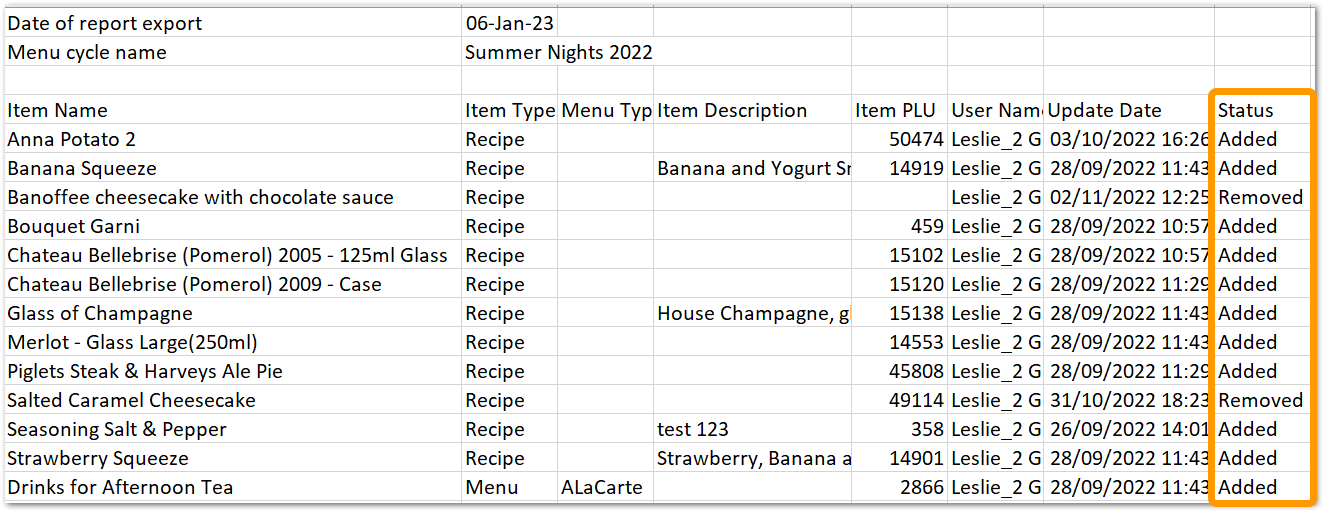Select the 'Summer Nights 2022' cell
The image size is (1324, 512).
(558, 52)
